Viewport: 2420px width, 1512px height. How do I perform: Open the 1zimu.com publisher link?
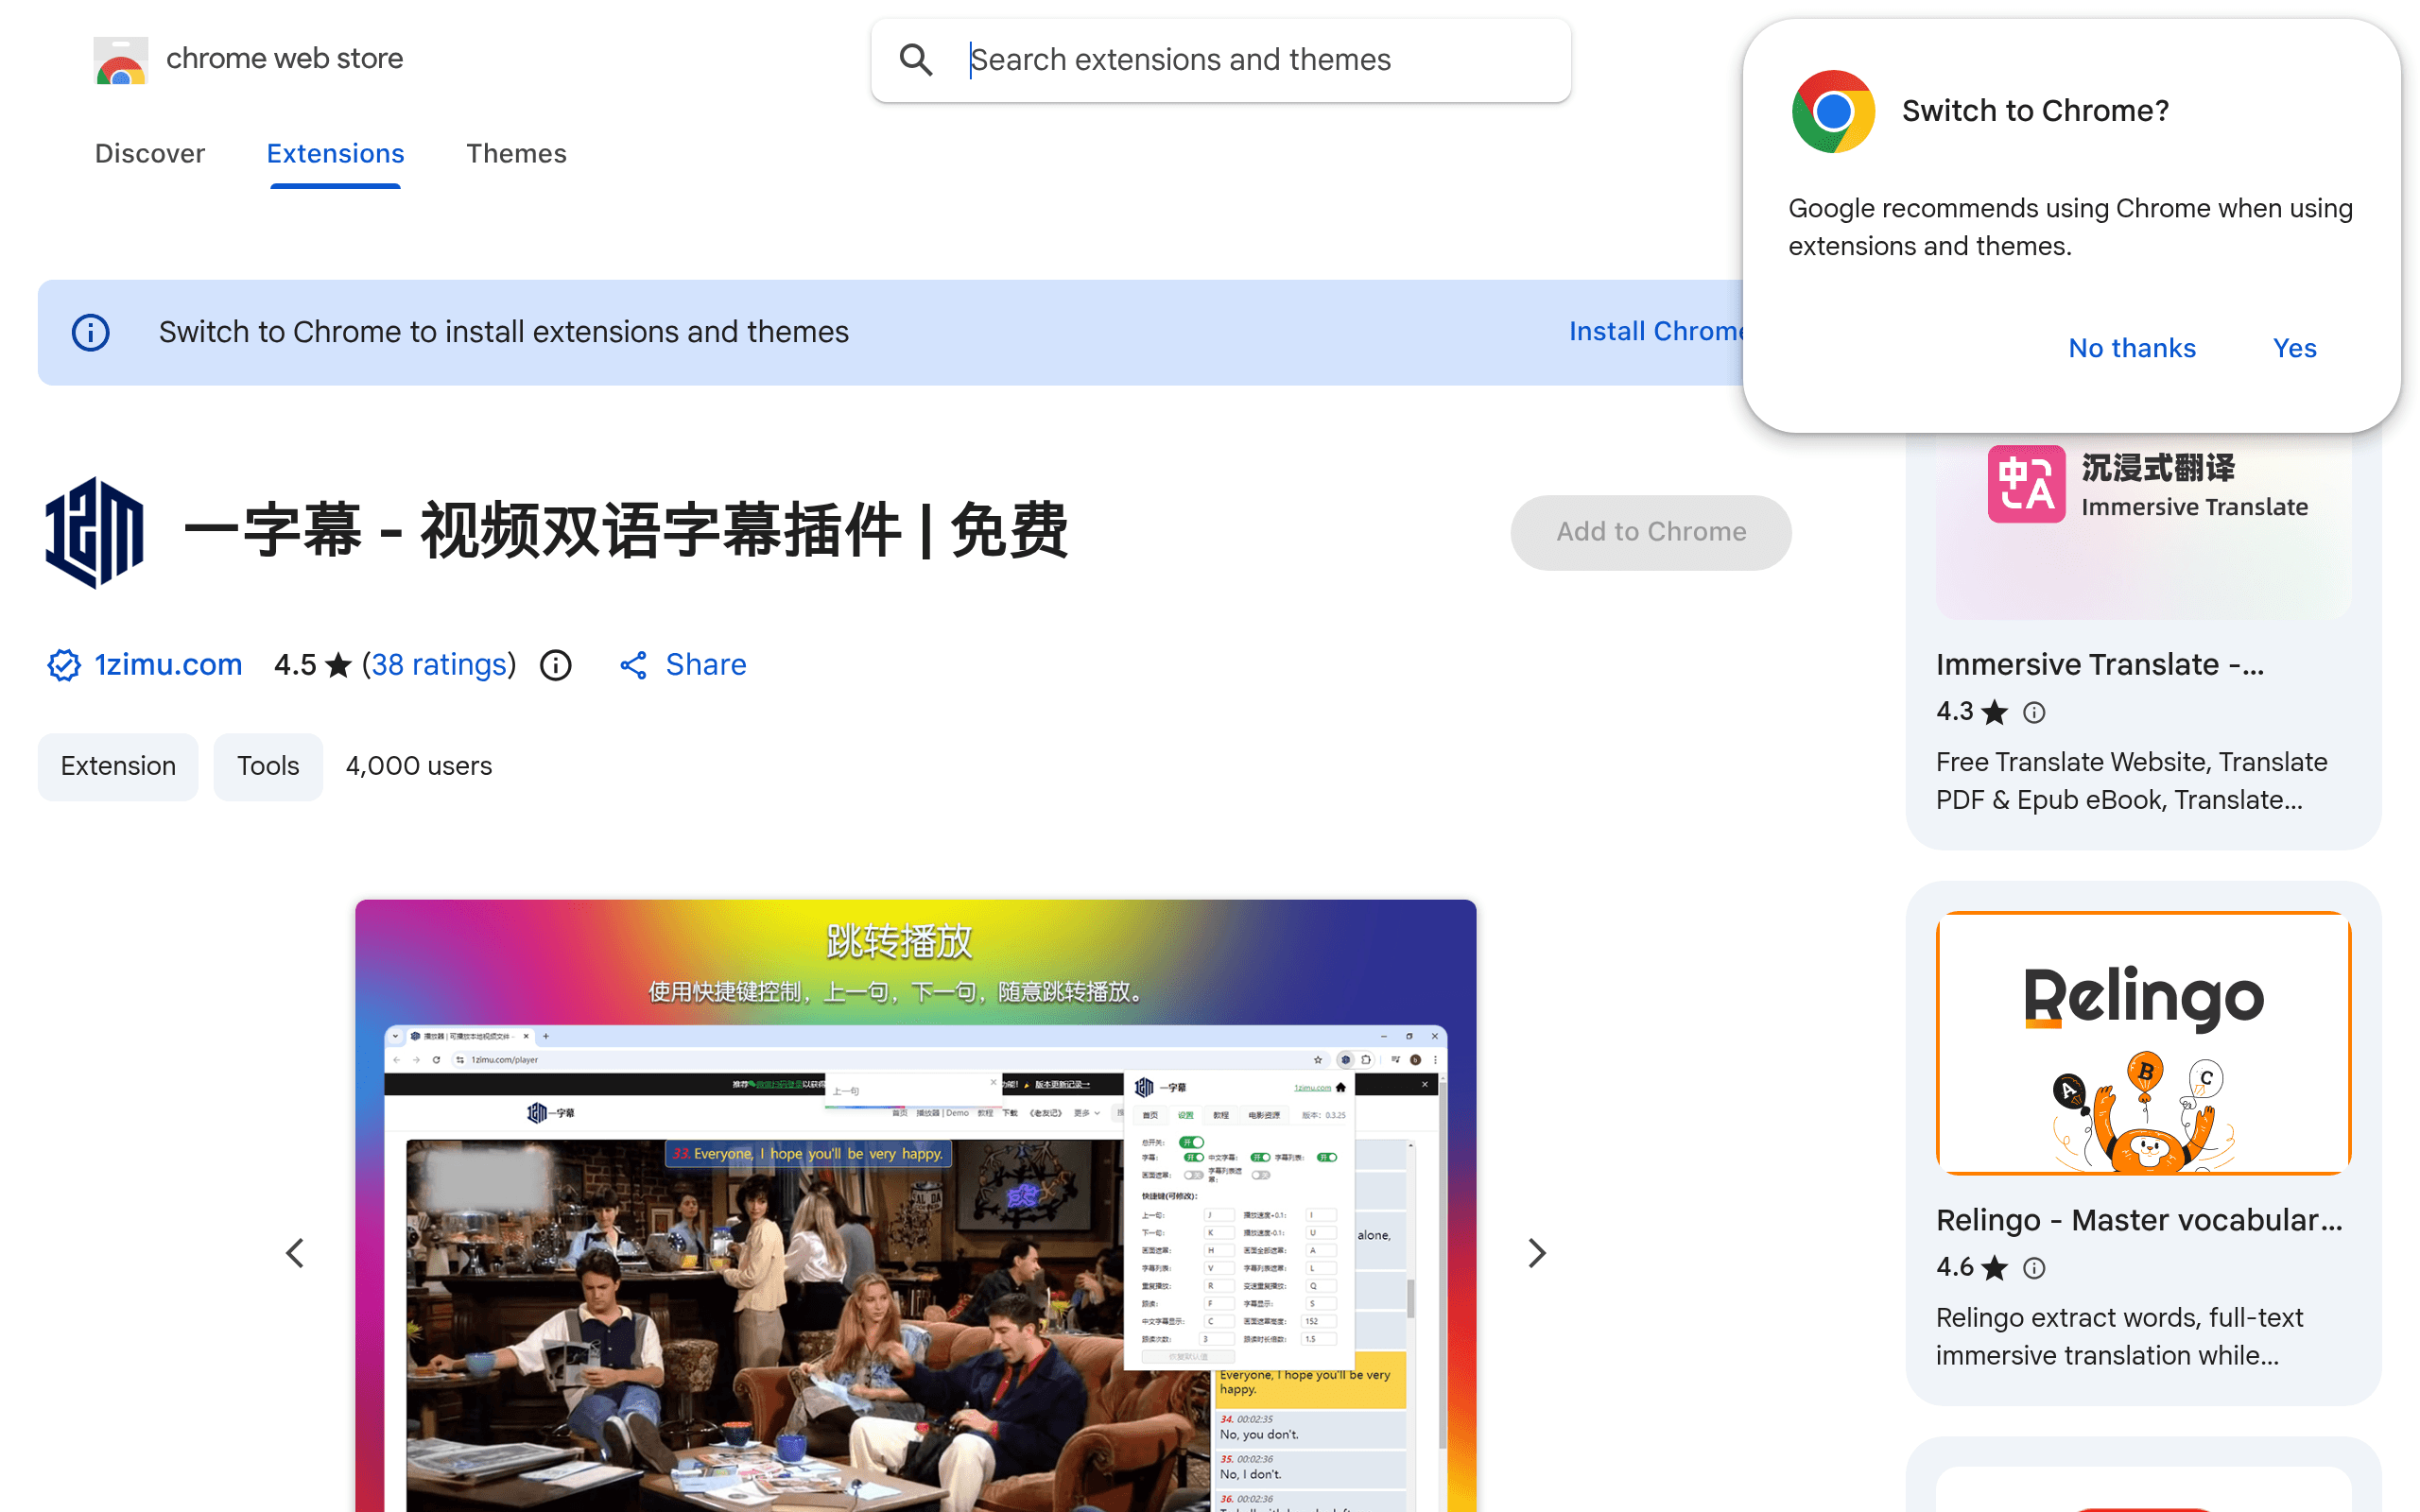coord(168,665)
